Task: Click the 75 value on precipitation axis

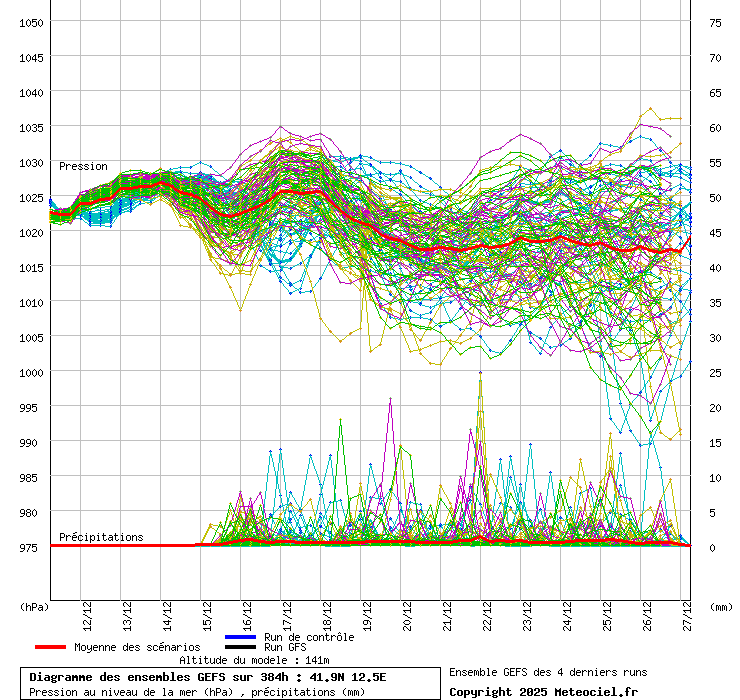Action: point(715,22)
